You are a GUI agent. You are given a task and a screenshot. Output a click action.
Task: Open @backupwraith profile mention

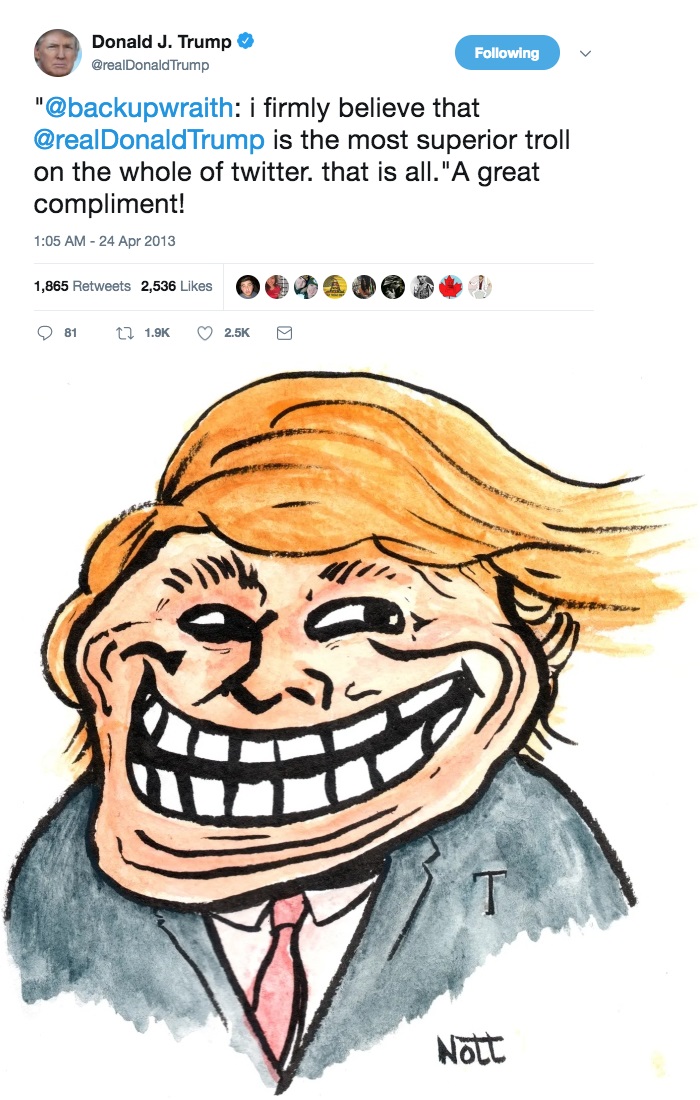click(x=139, y=108)
